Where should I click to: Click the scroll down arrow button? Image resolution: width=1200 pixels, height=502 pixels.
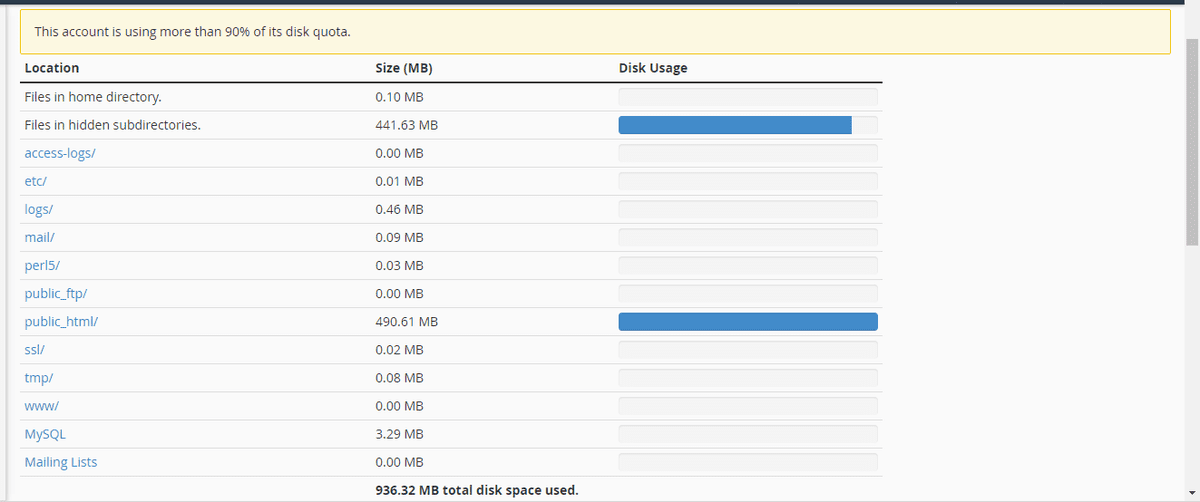[x=1192, y=494]
